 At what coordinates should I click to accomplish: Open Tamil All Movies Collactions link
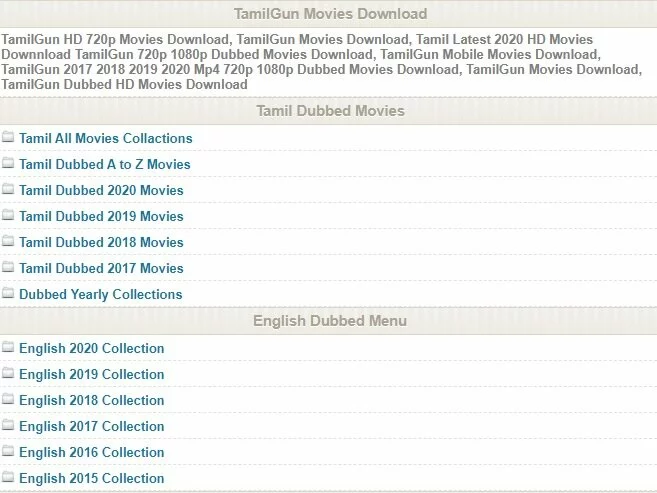click(x=106, y=138)
